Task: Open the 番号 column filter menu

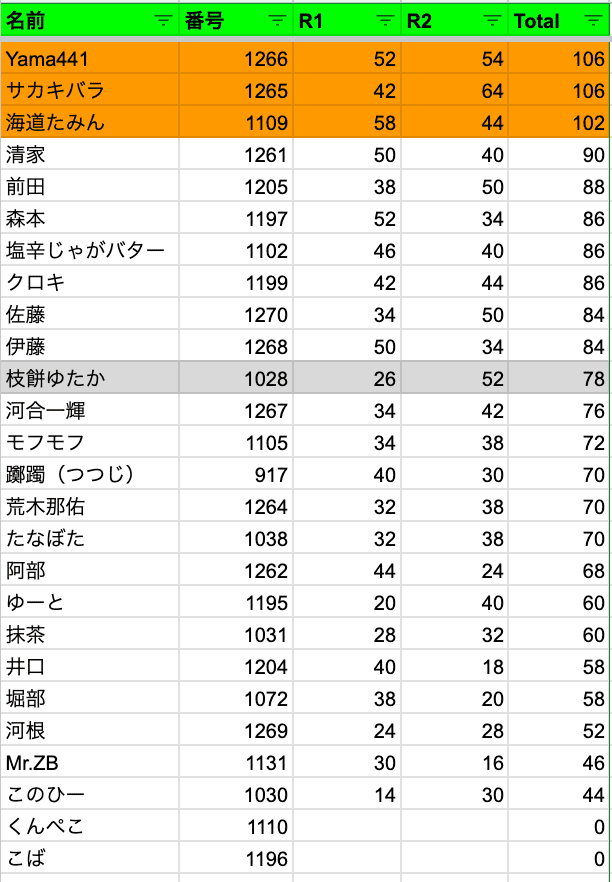Action: click(277, 21)
